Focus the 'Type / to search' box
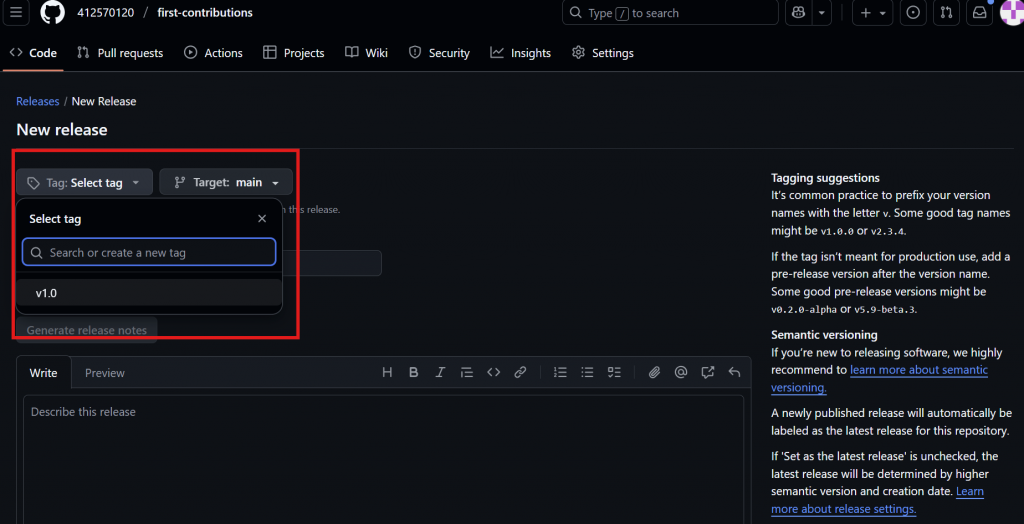Image resolution: width=1024 pixels, height=524 pixels. 670,12
